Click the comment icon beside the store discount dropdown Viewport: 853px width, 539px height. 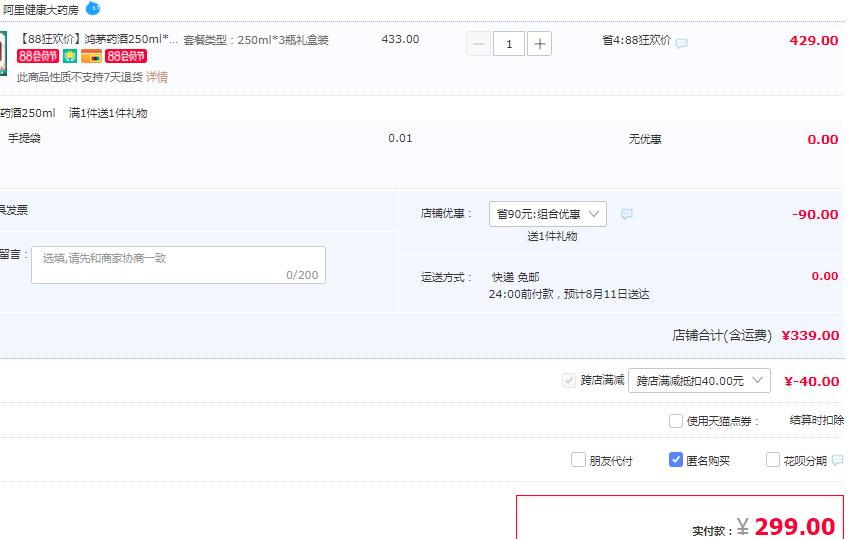tap(627, 214)
